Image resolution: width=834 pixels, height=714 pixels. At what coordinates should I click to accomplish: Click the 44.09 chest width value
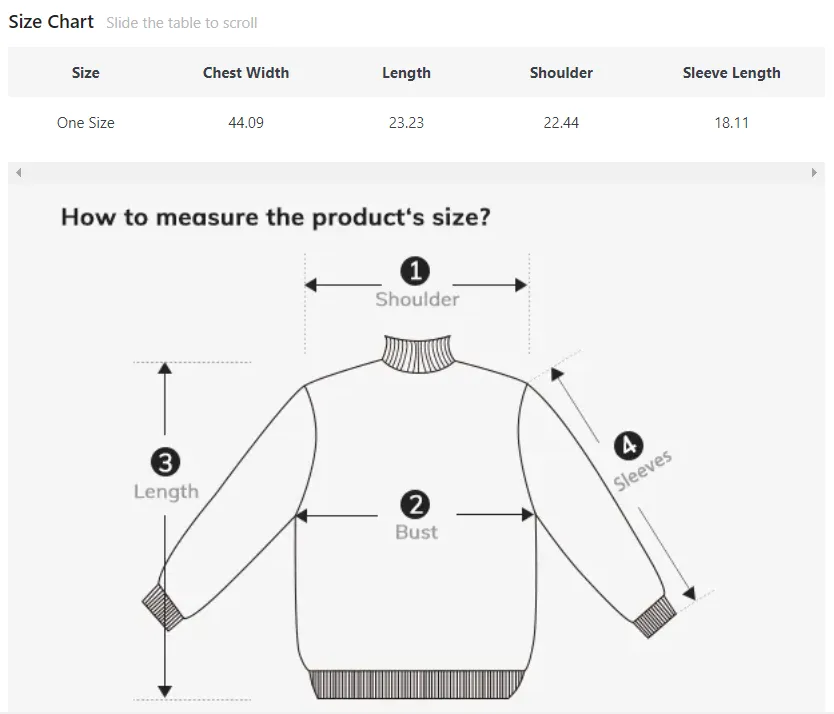(246, 123)
